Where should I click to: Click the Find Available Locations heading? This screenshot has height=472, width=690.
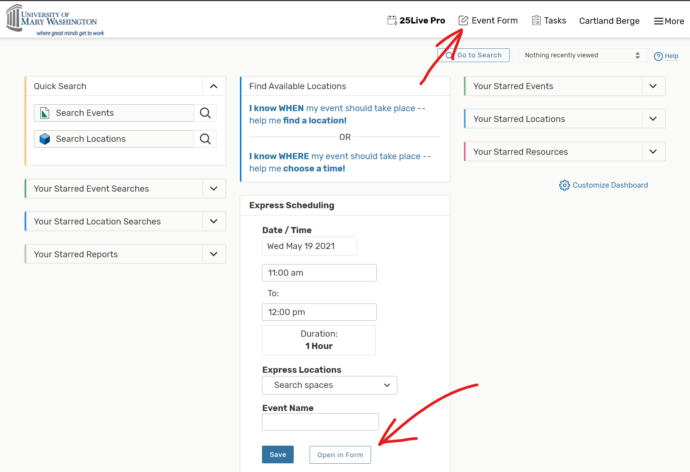[297, 86]
